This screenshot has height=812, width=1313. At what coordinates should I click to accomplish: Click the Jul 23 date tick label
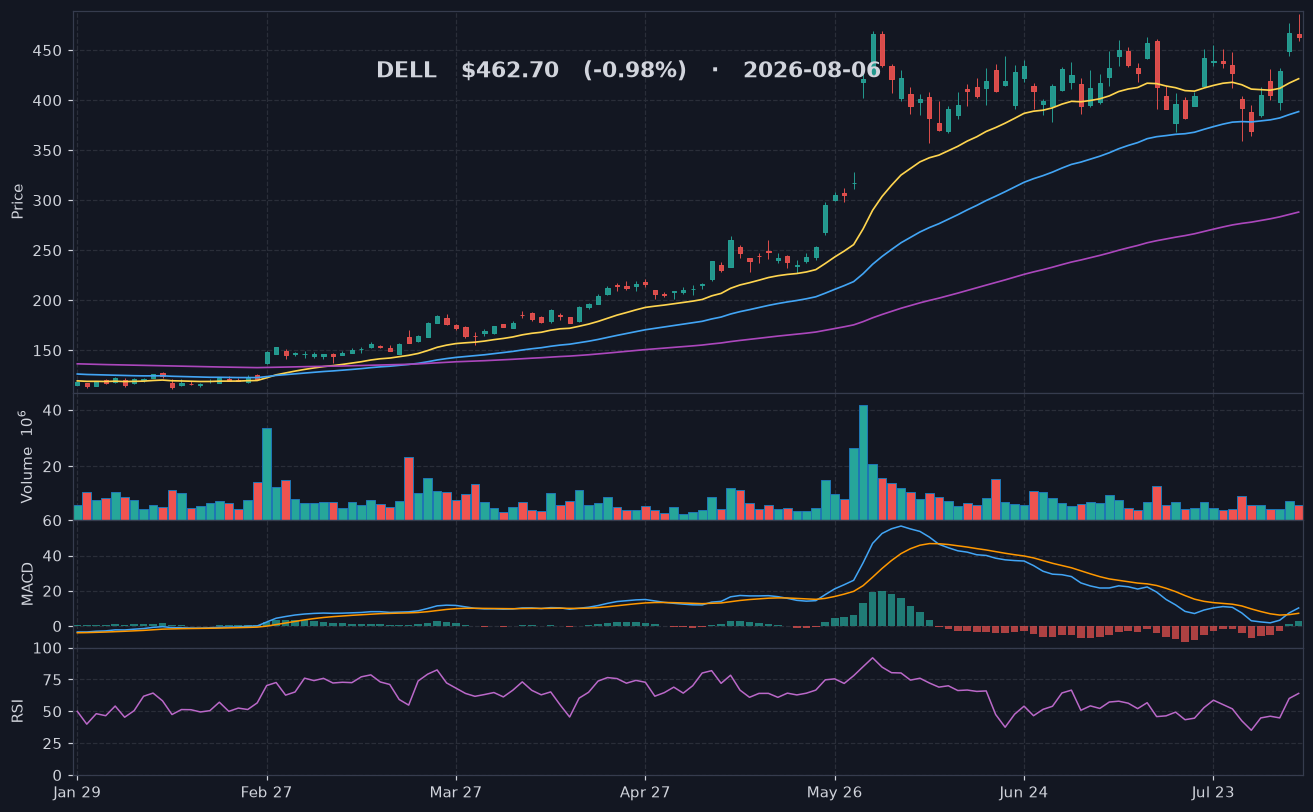[1213, 793]
